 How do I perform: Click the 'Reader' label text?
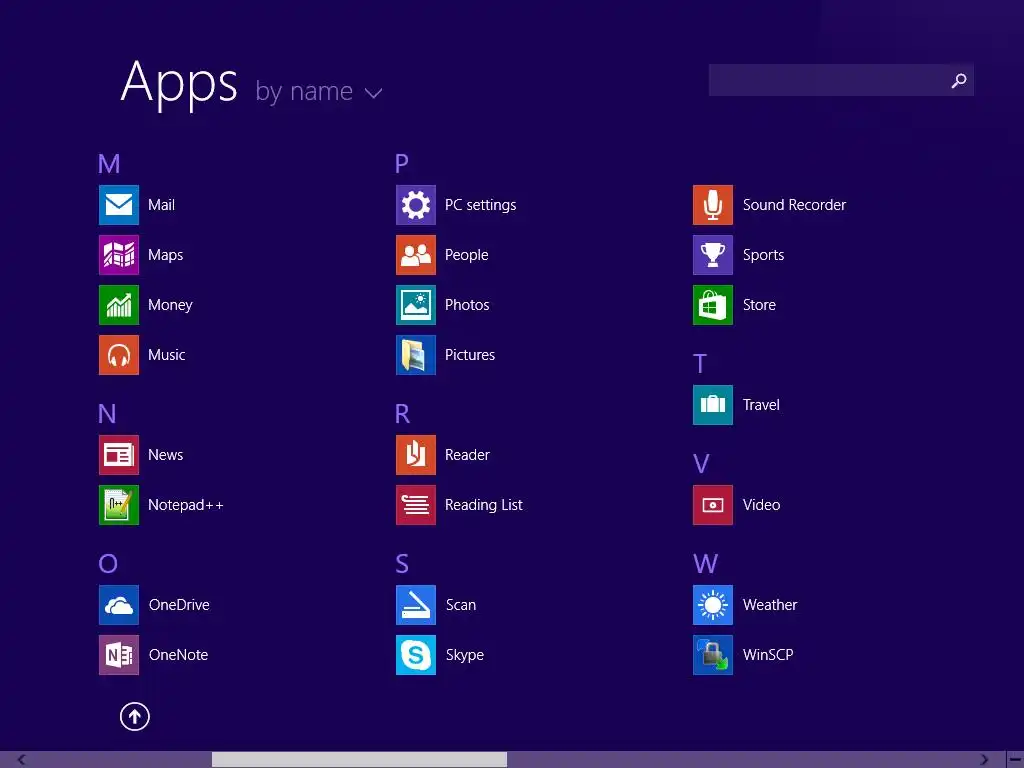(467, 455)
